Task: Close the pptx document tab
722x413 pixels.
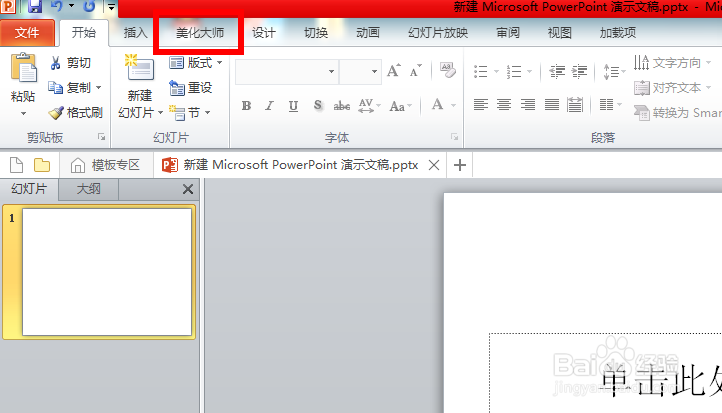Action: click(x=434, y=165)
